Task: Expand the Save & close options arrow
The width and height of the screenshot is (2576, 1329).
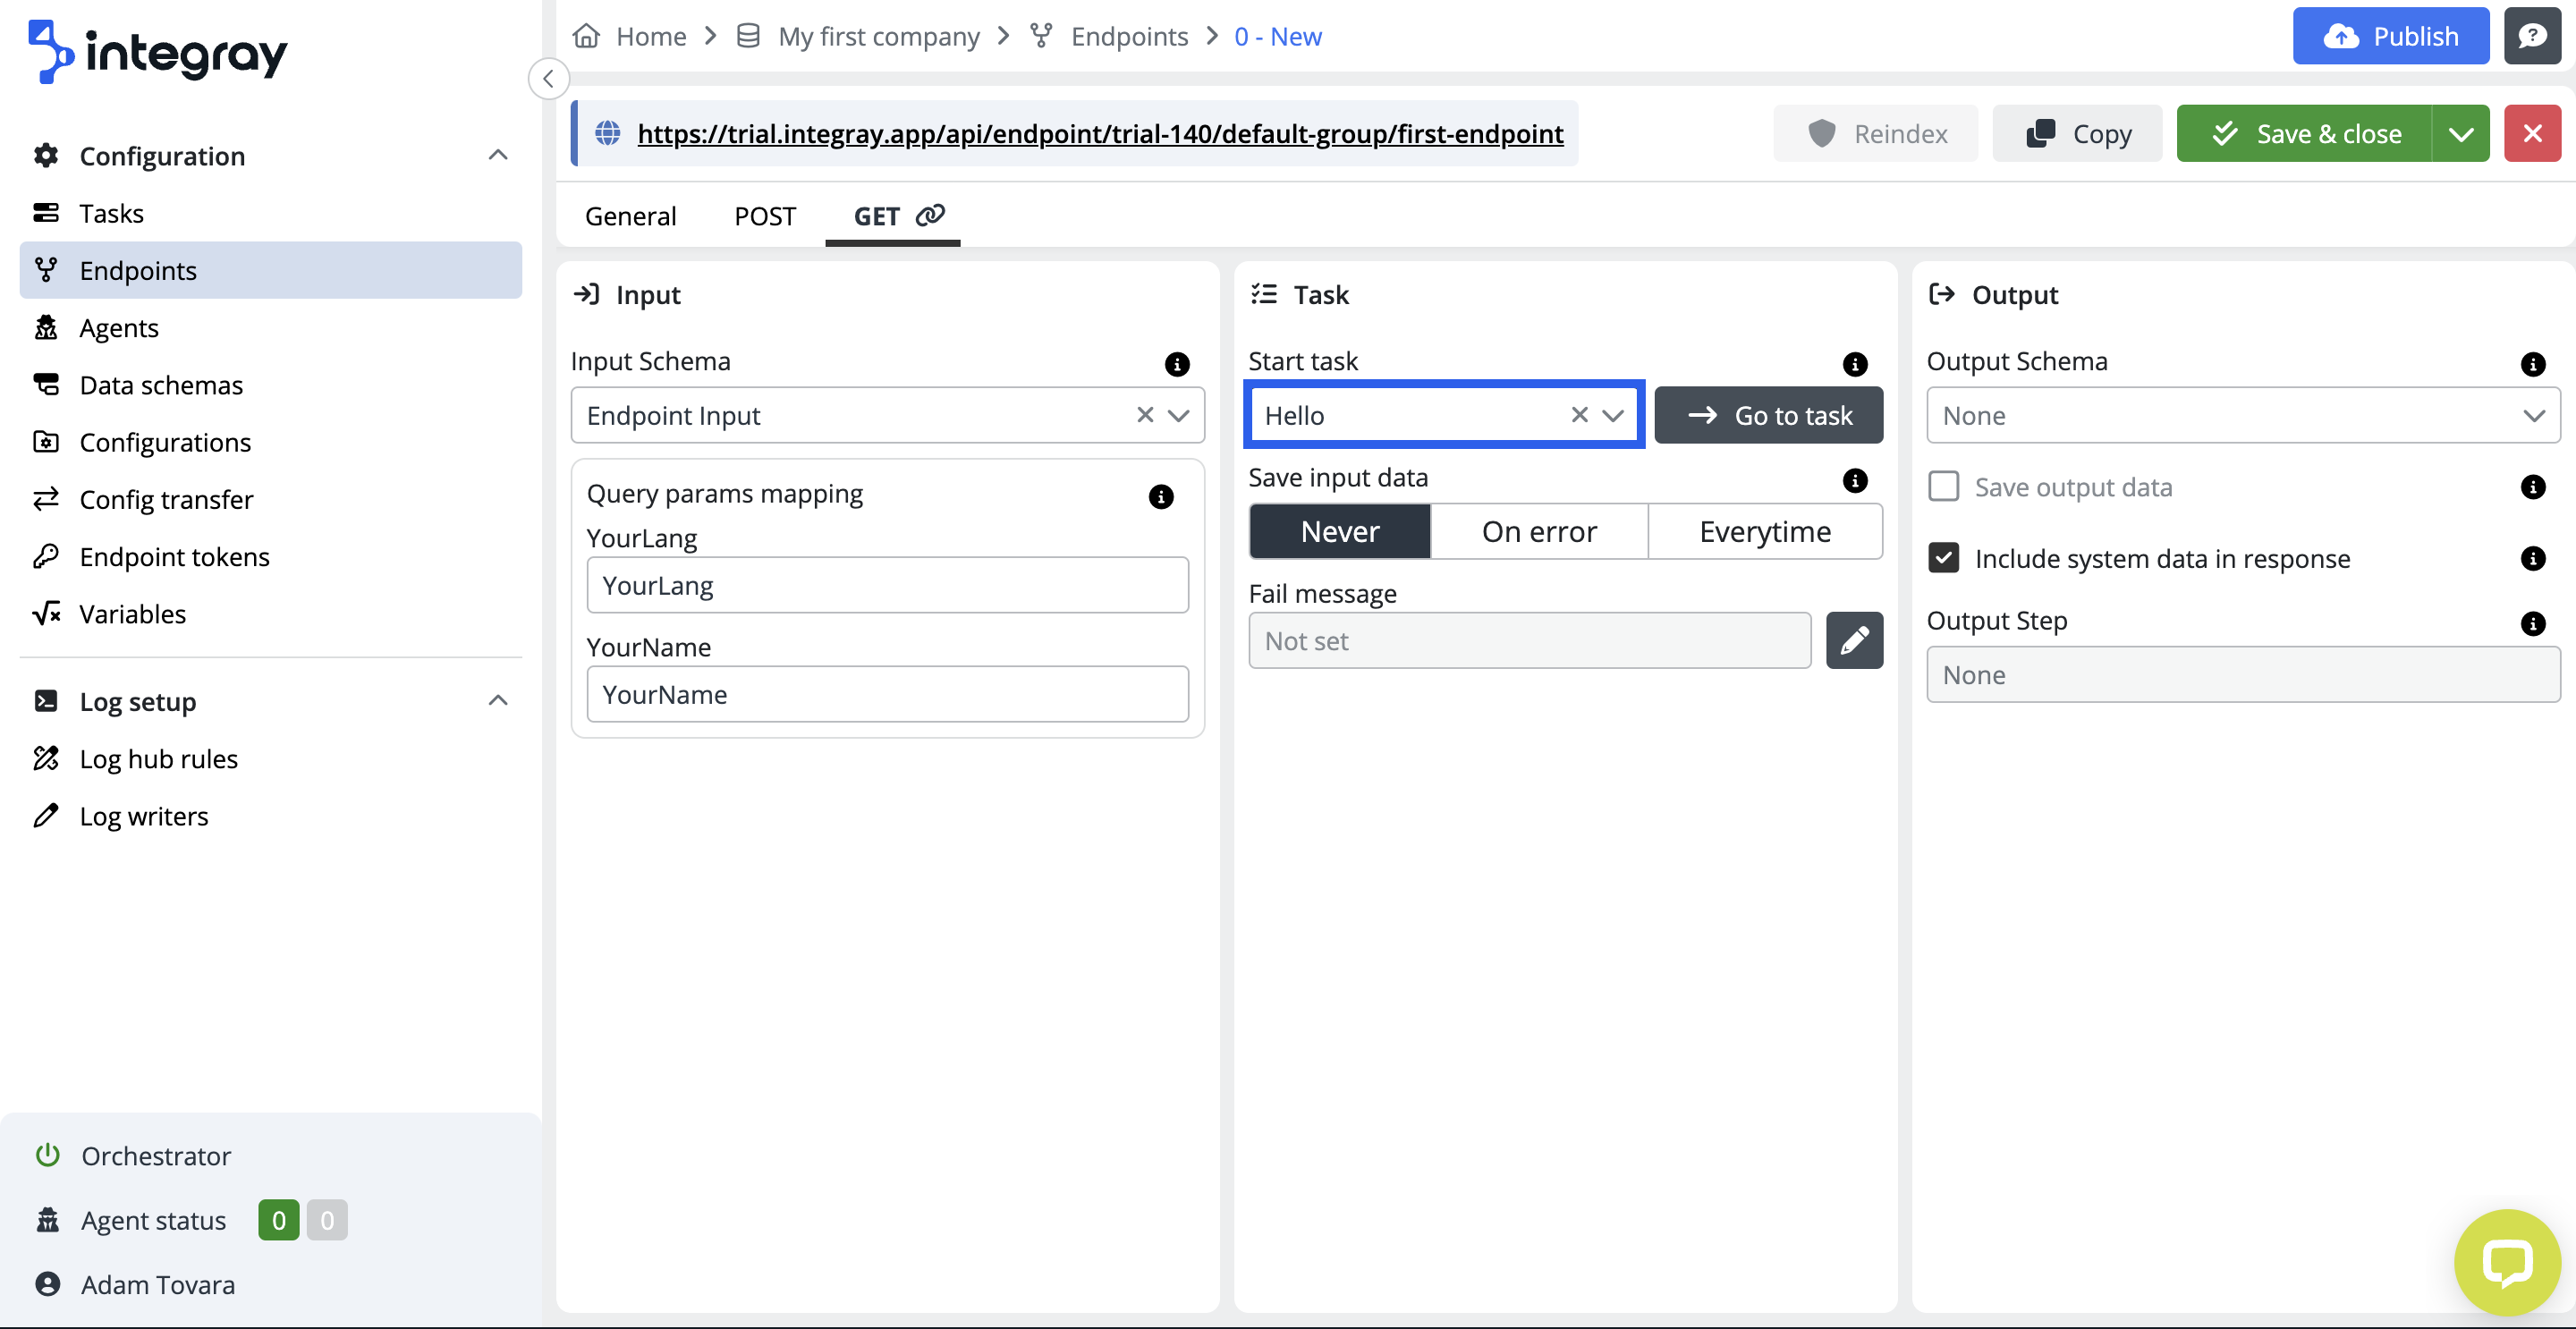Action: (2460, 133)
